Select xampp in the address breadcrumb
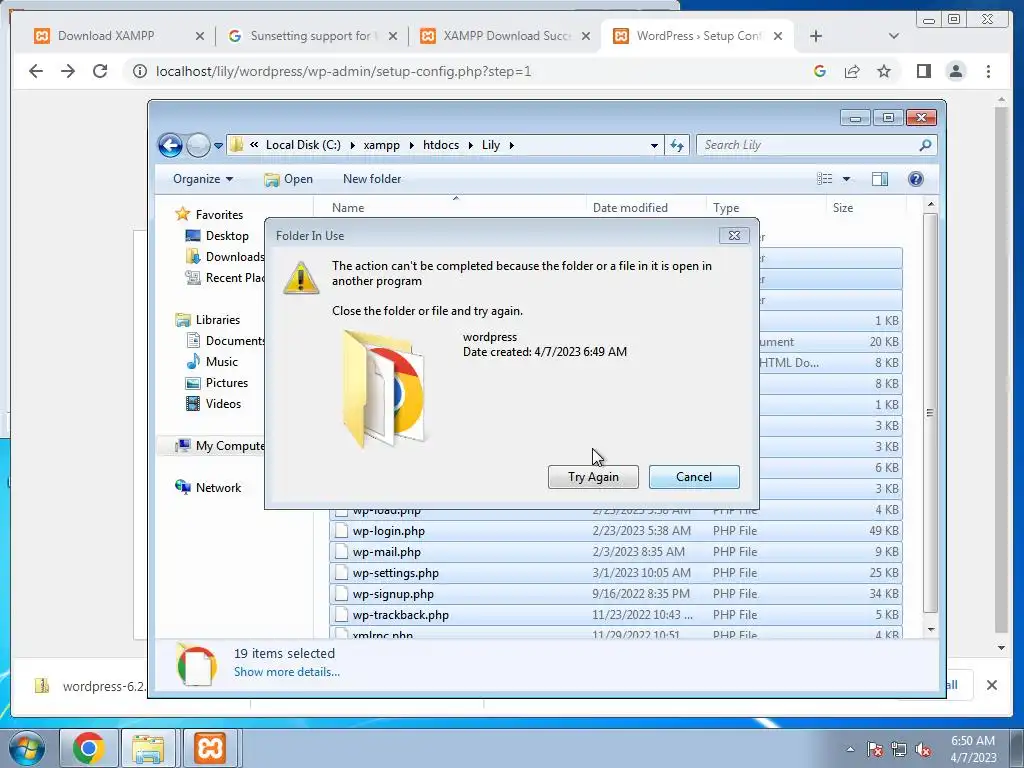Viewport: 1024px width, 768px height. [381, 145]
